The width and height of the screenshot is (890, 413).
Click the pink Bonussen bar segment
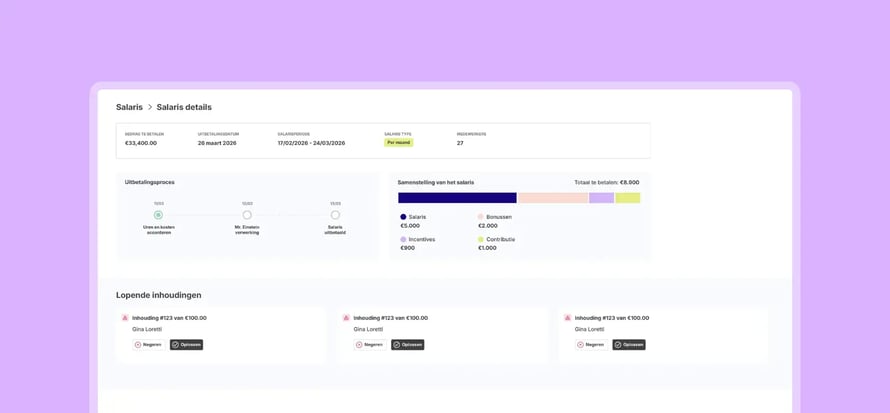coord(553,198)
